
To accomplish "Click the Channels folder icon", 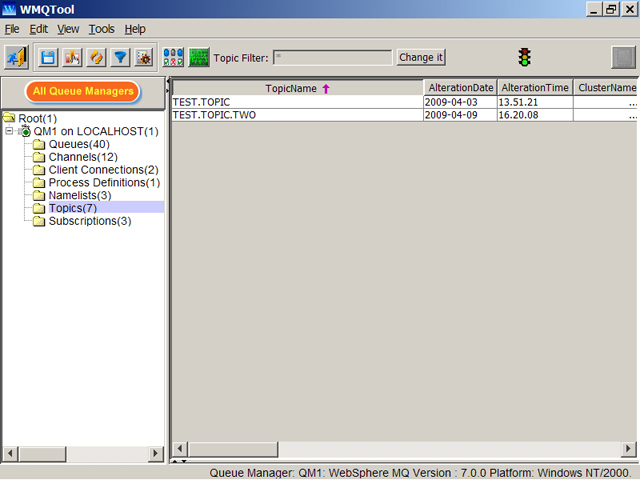I will (39, 157).
